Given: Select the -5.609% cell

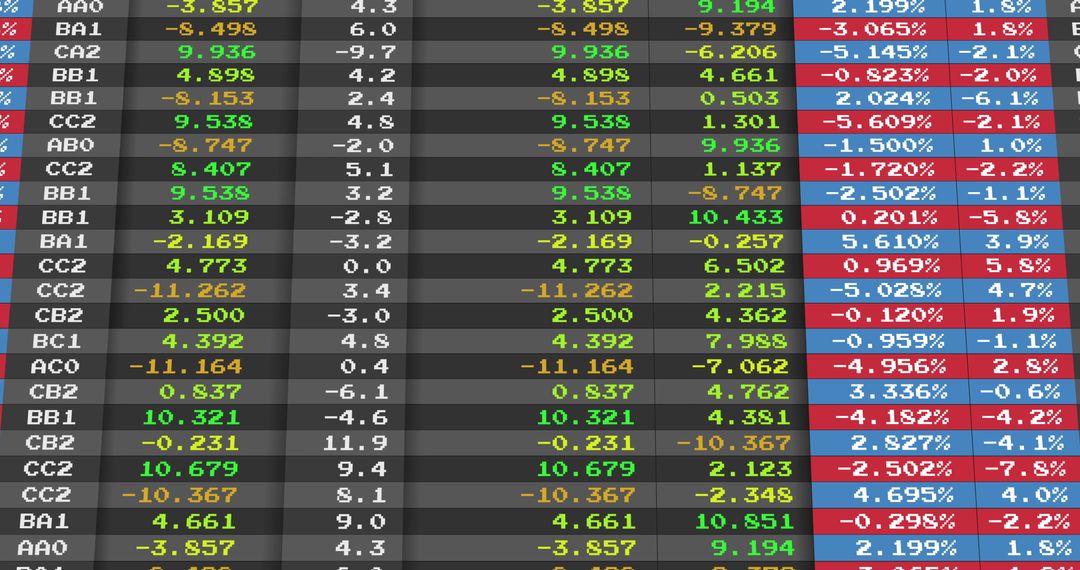Looking at the screenshot, I should pyautogui.click(x=875, y=123).
